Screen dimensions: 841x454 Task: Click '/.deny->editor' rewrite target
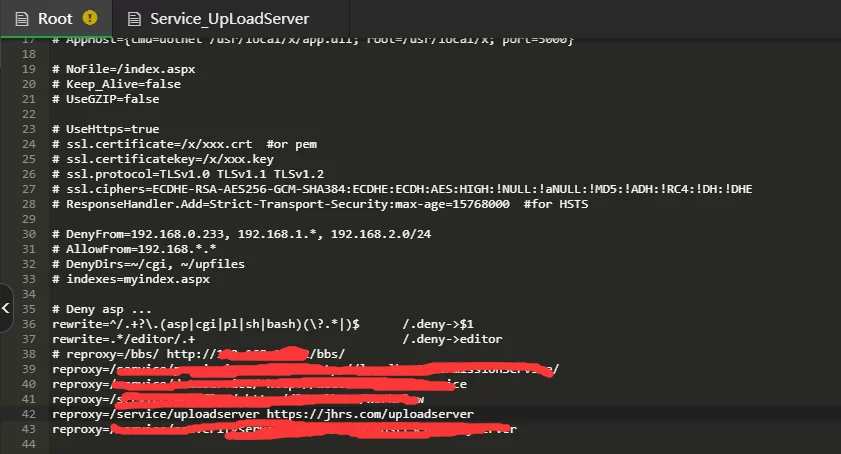[x=453, y=340]
